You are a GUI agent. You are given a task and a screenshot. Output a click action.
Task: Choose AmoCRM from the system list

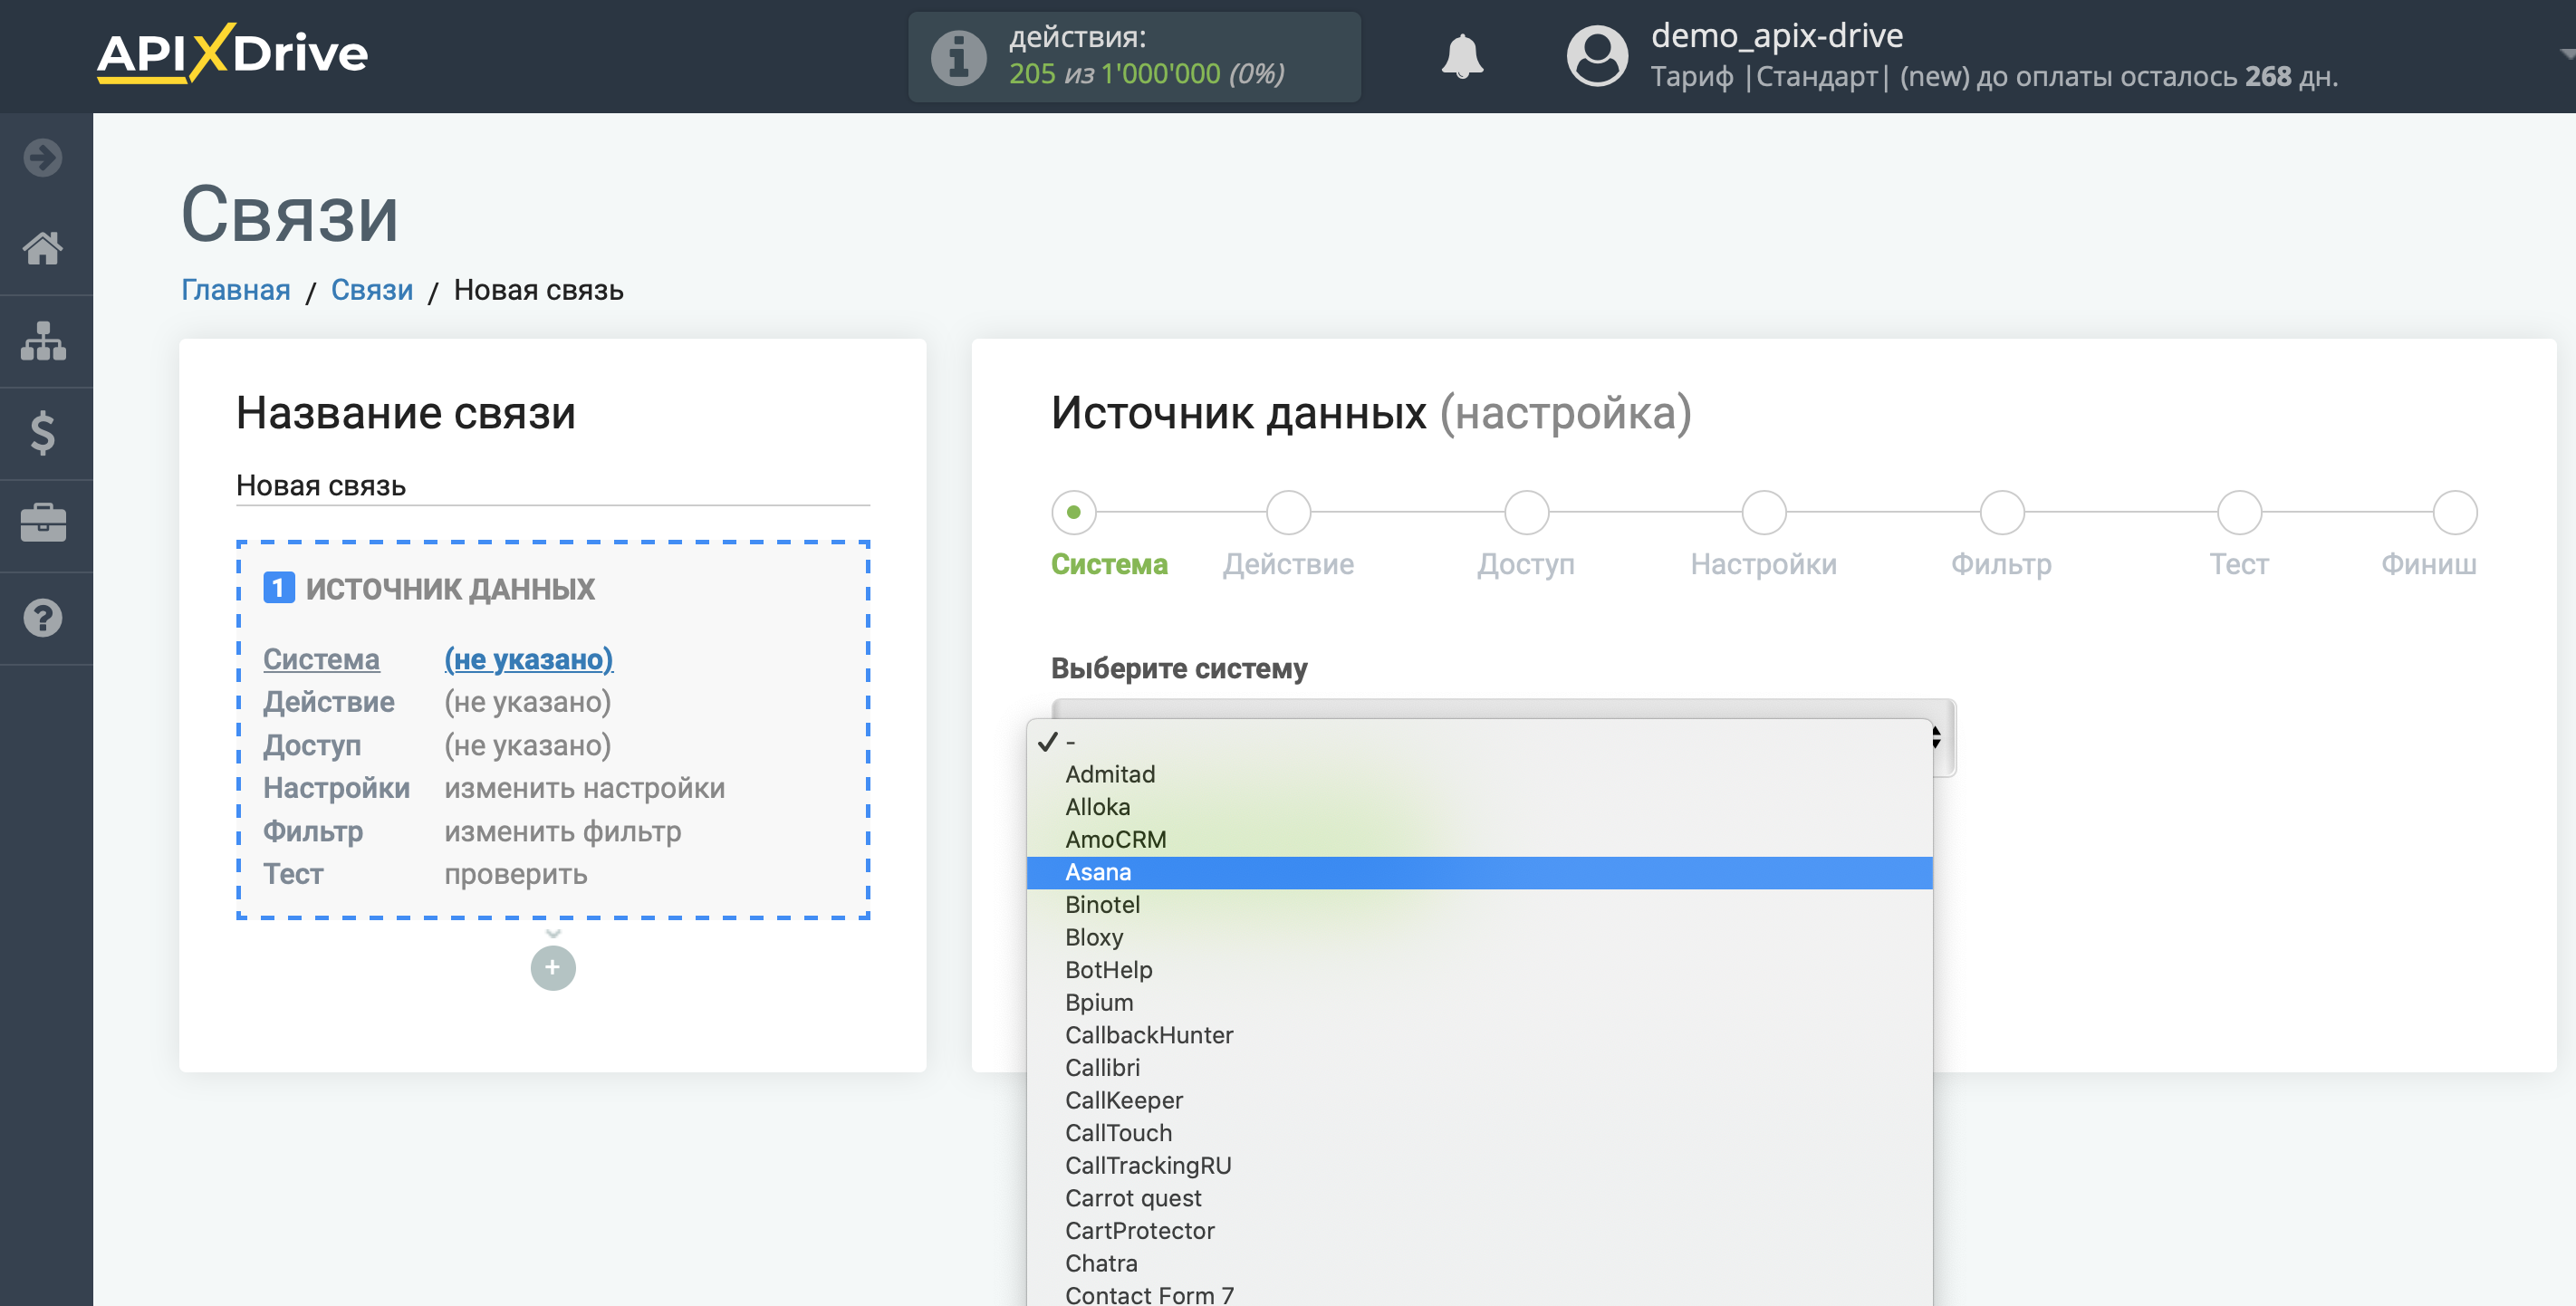tap(1479, 840)
